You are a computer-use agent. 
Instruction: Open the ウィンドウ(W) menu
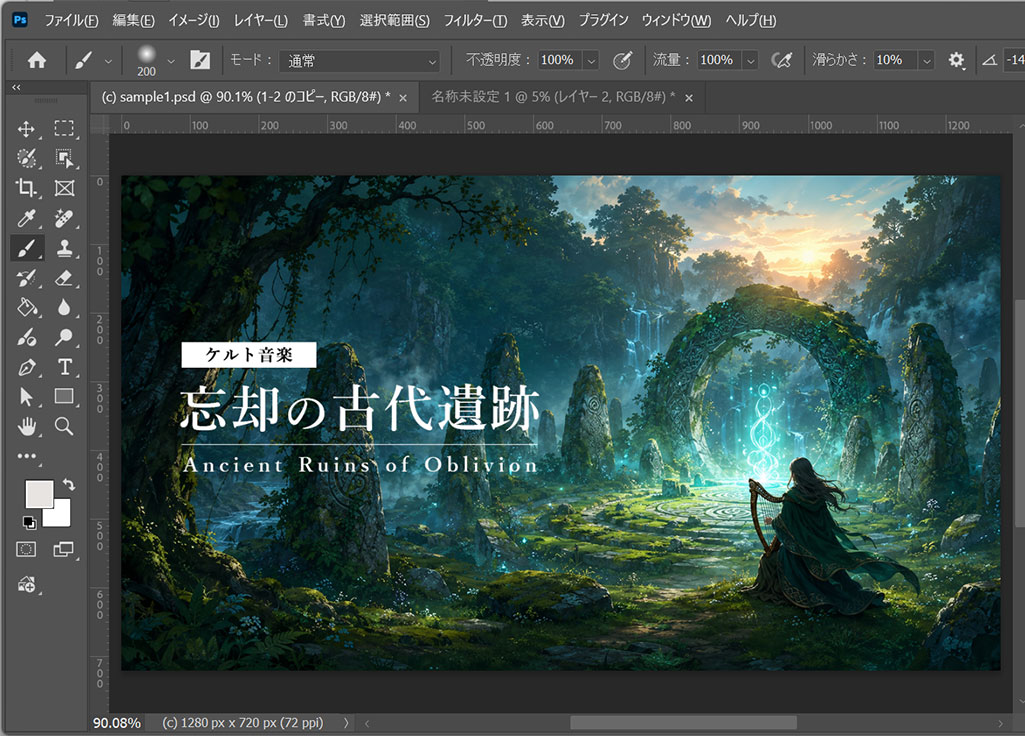(x=676, y=20)
